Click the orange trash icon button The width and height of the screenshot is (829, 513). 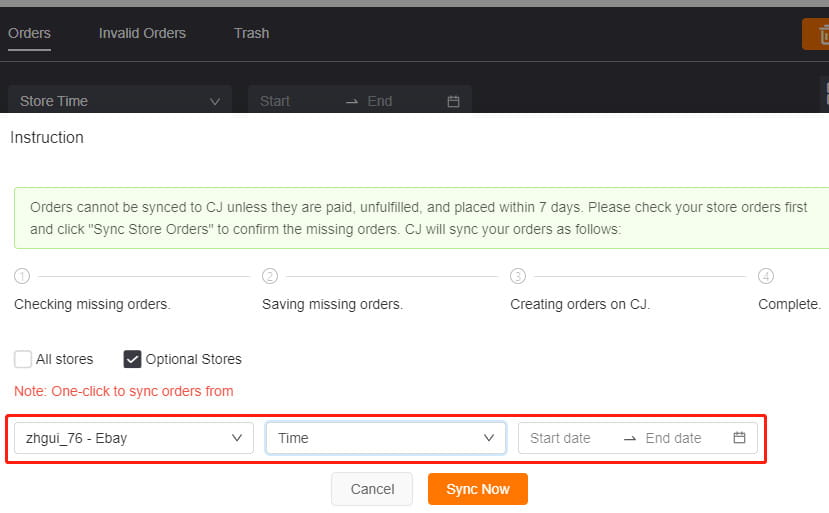817,35
